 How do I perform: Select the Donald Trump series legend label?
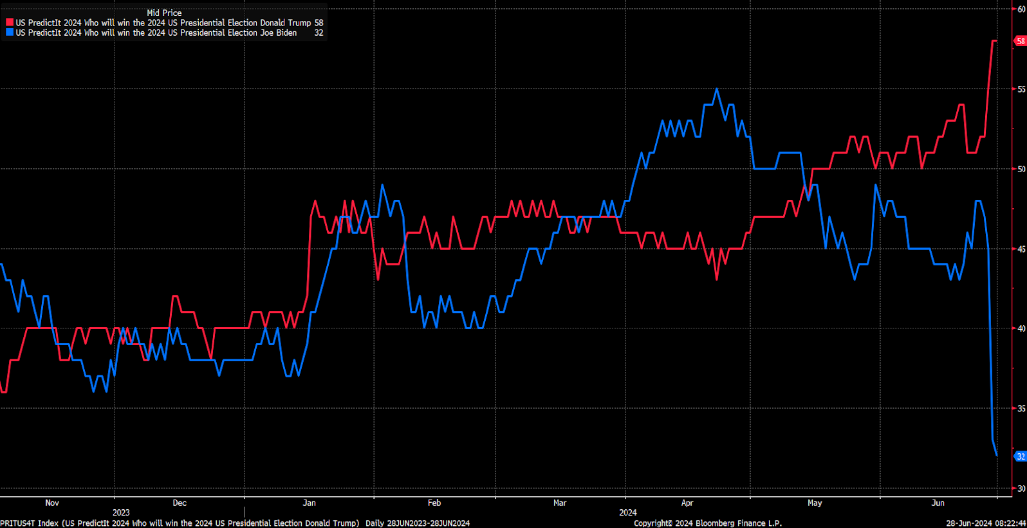click(x=161, y=22)
